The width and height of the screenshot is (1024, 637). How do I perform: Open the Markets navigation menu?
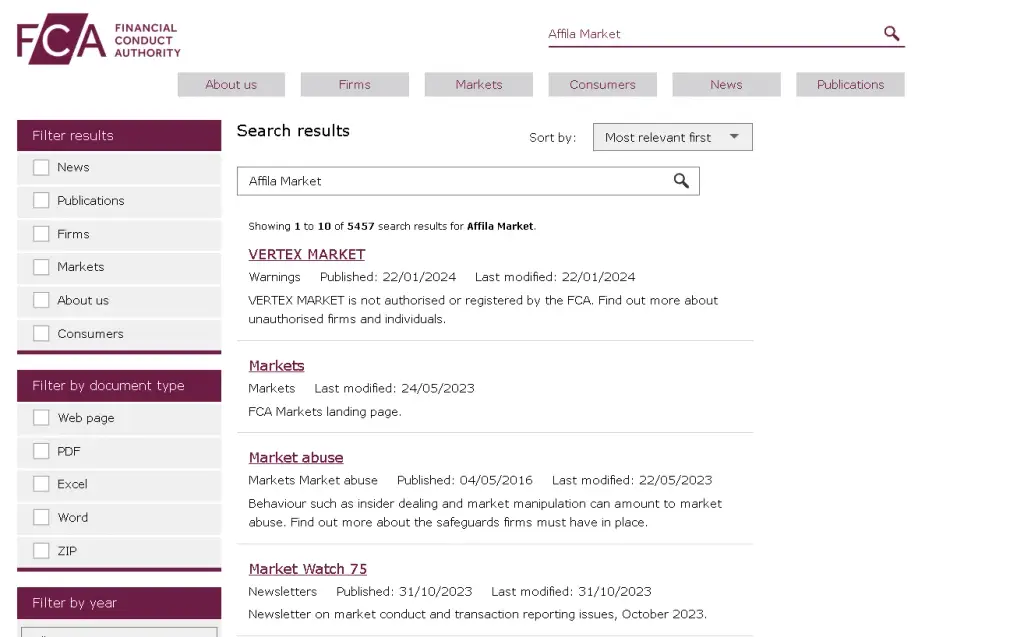pos(479,84)
